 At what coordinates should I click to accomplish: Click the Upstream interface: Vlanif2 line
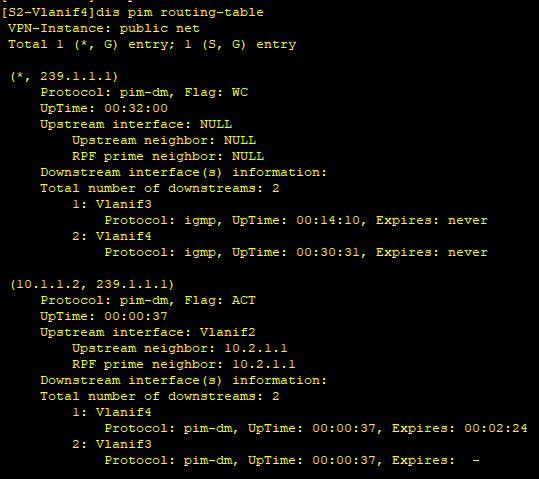148,333
